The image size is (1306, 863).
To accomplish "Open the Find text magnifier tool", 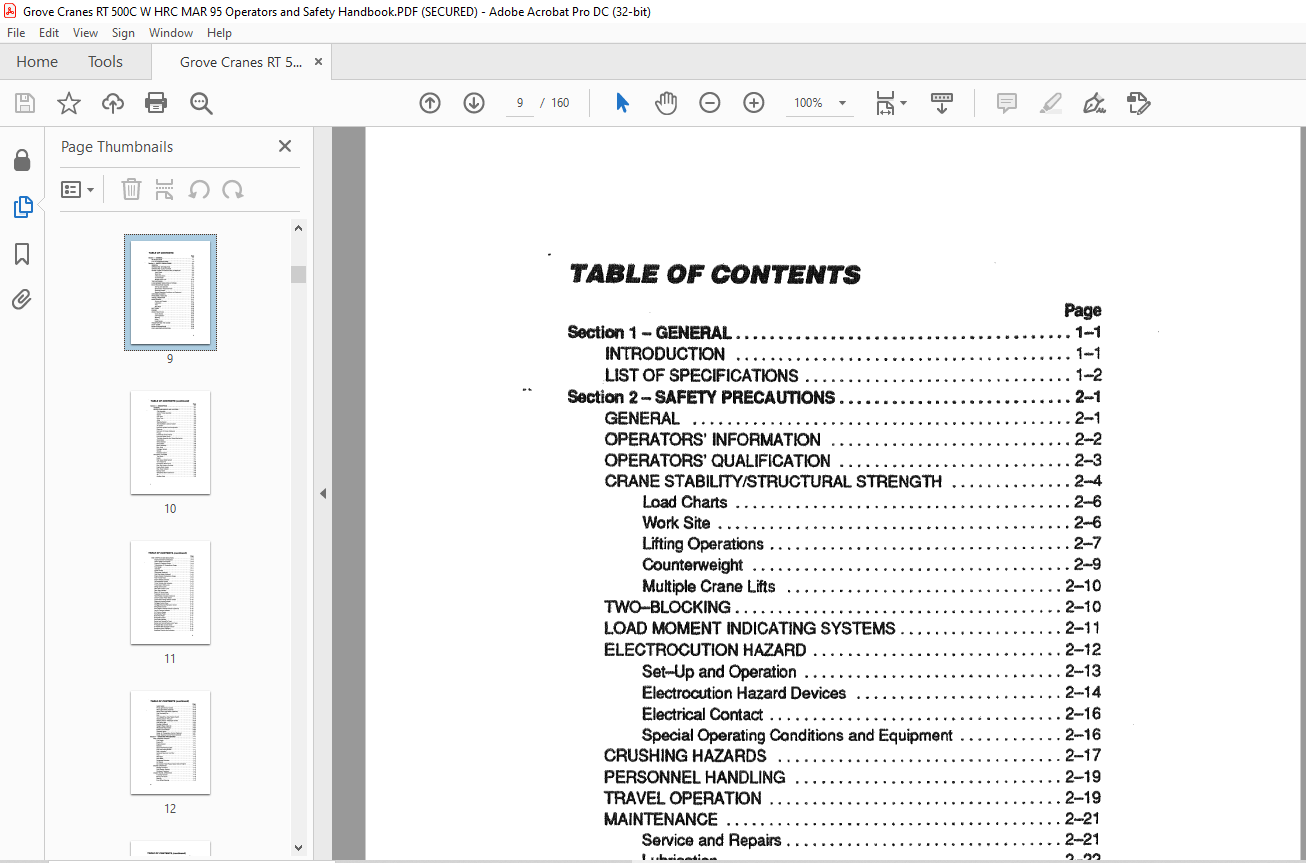I will (x=201, y=103).
